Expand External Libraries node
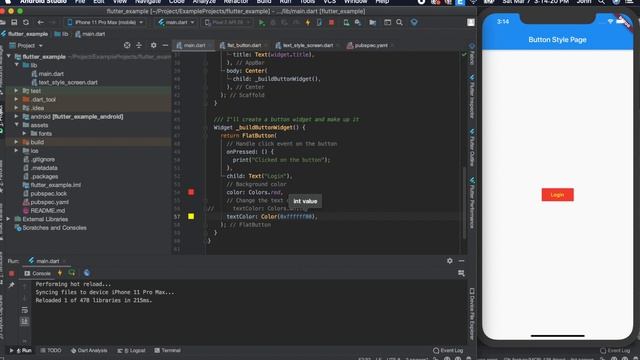 (x=9, y=219)
